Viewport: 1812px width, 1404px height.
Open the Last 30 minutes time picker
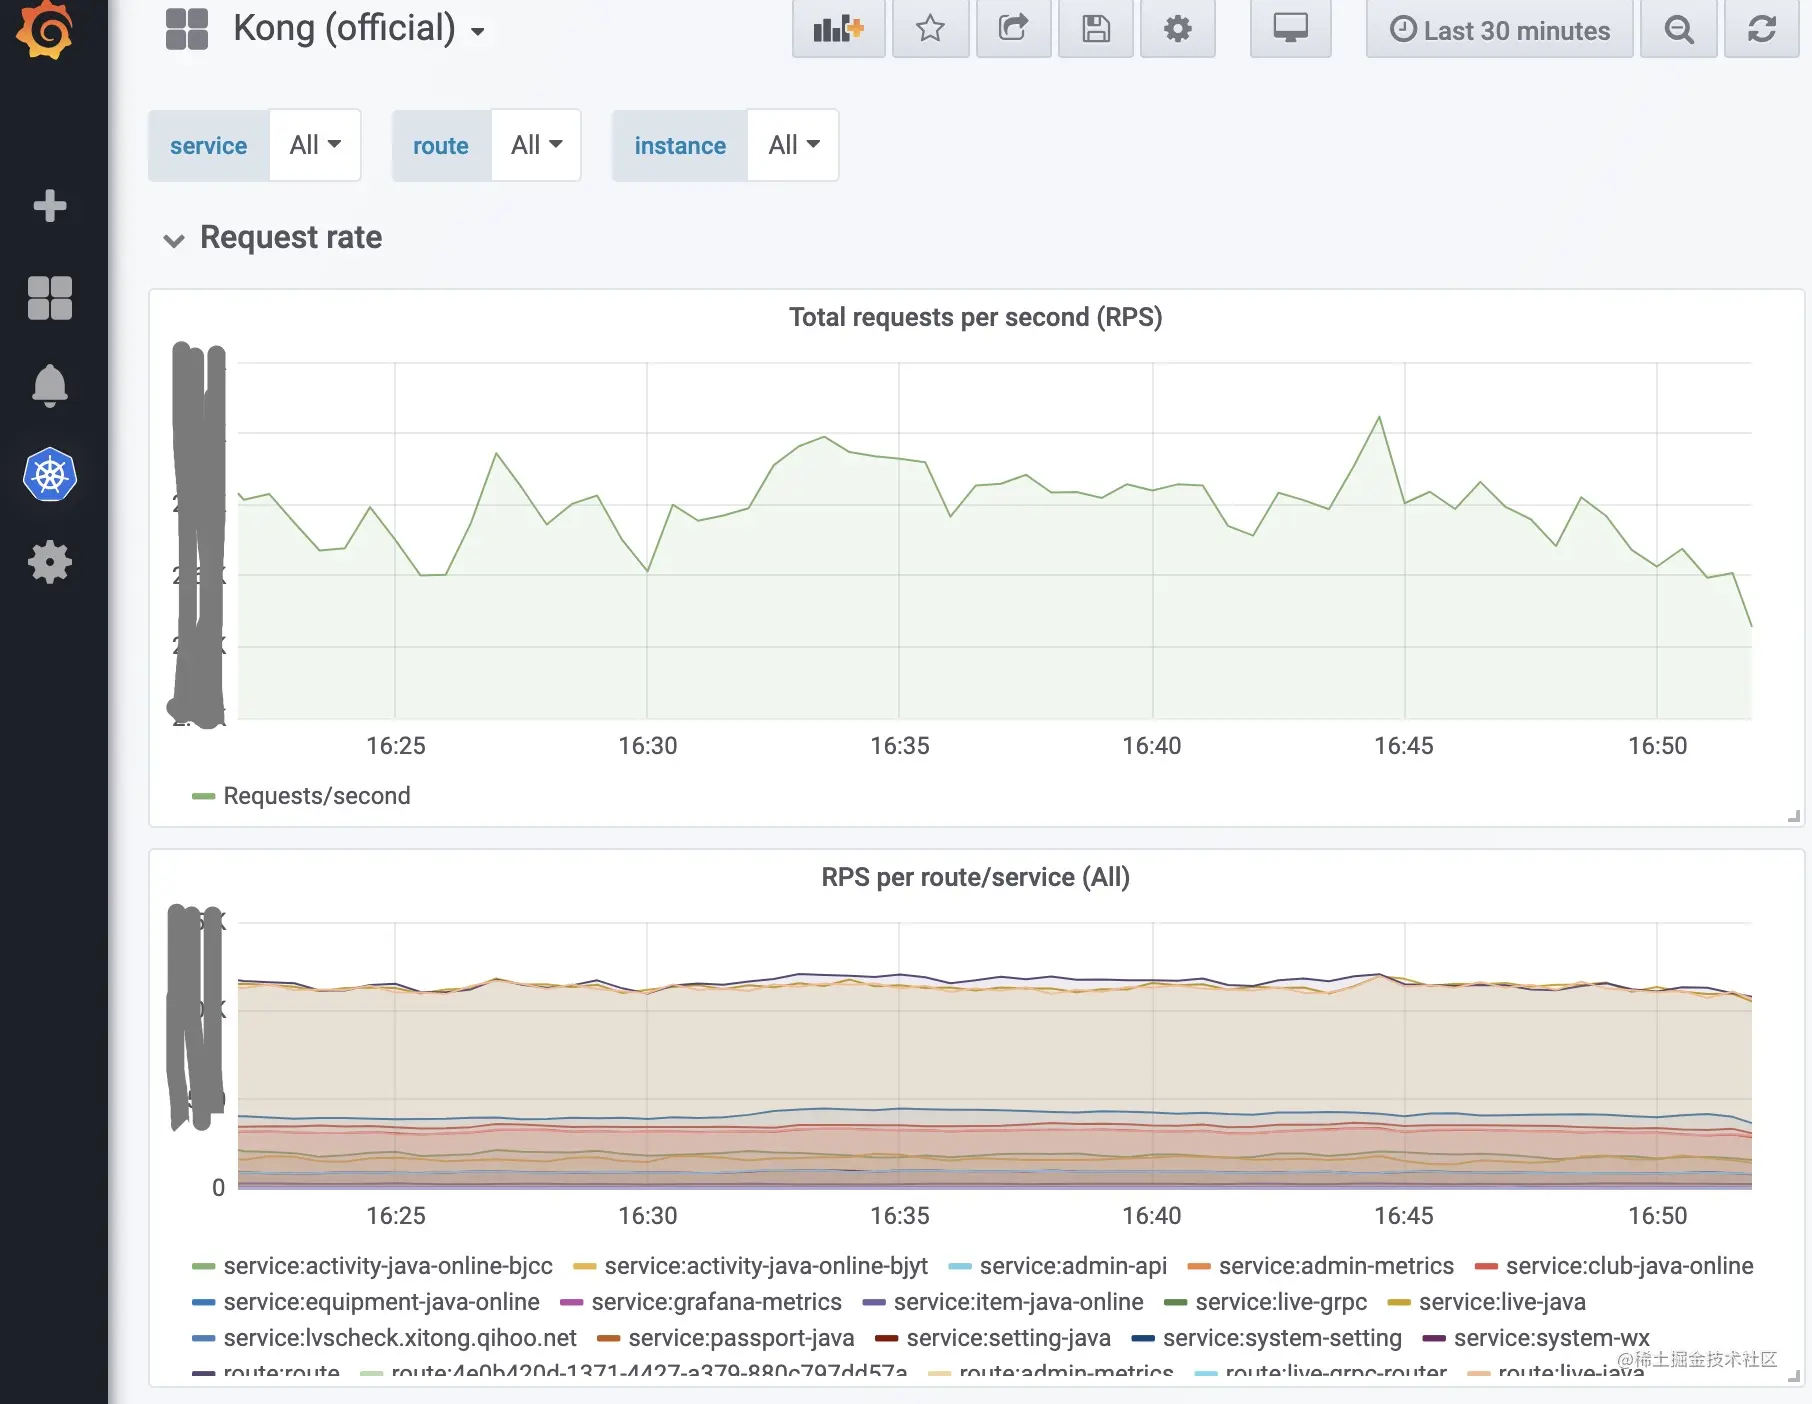1500,29
